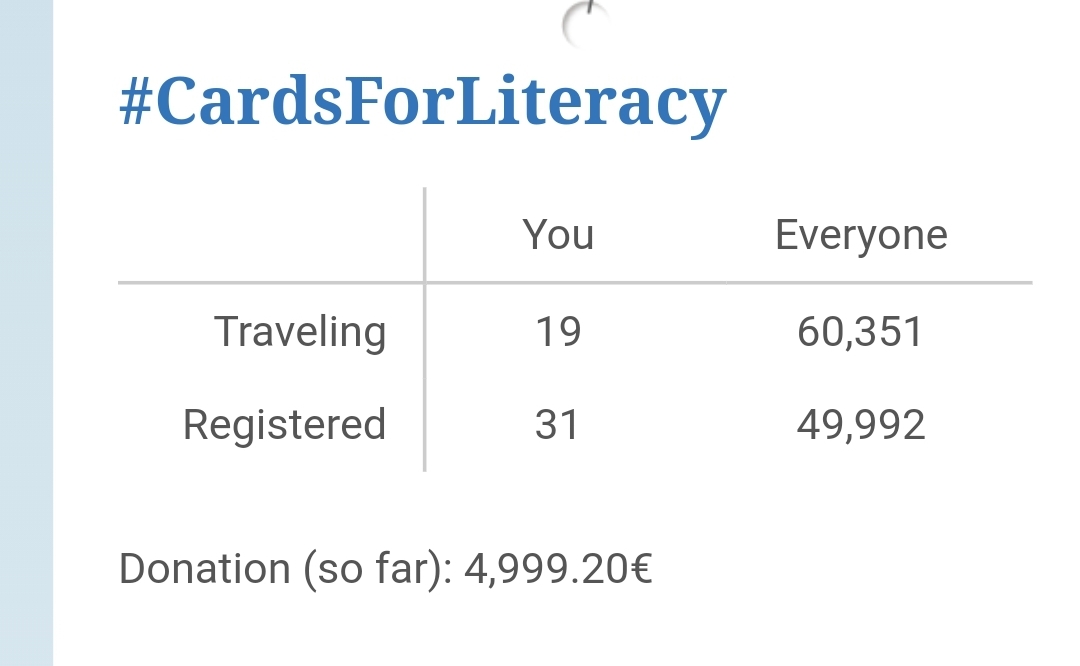Click the empty top-left table header cell
Screen dimensions: 1080x666
coord(270,235)
